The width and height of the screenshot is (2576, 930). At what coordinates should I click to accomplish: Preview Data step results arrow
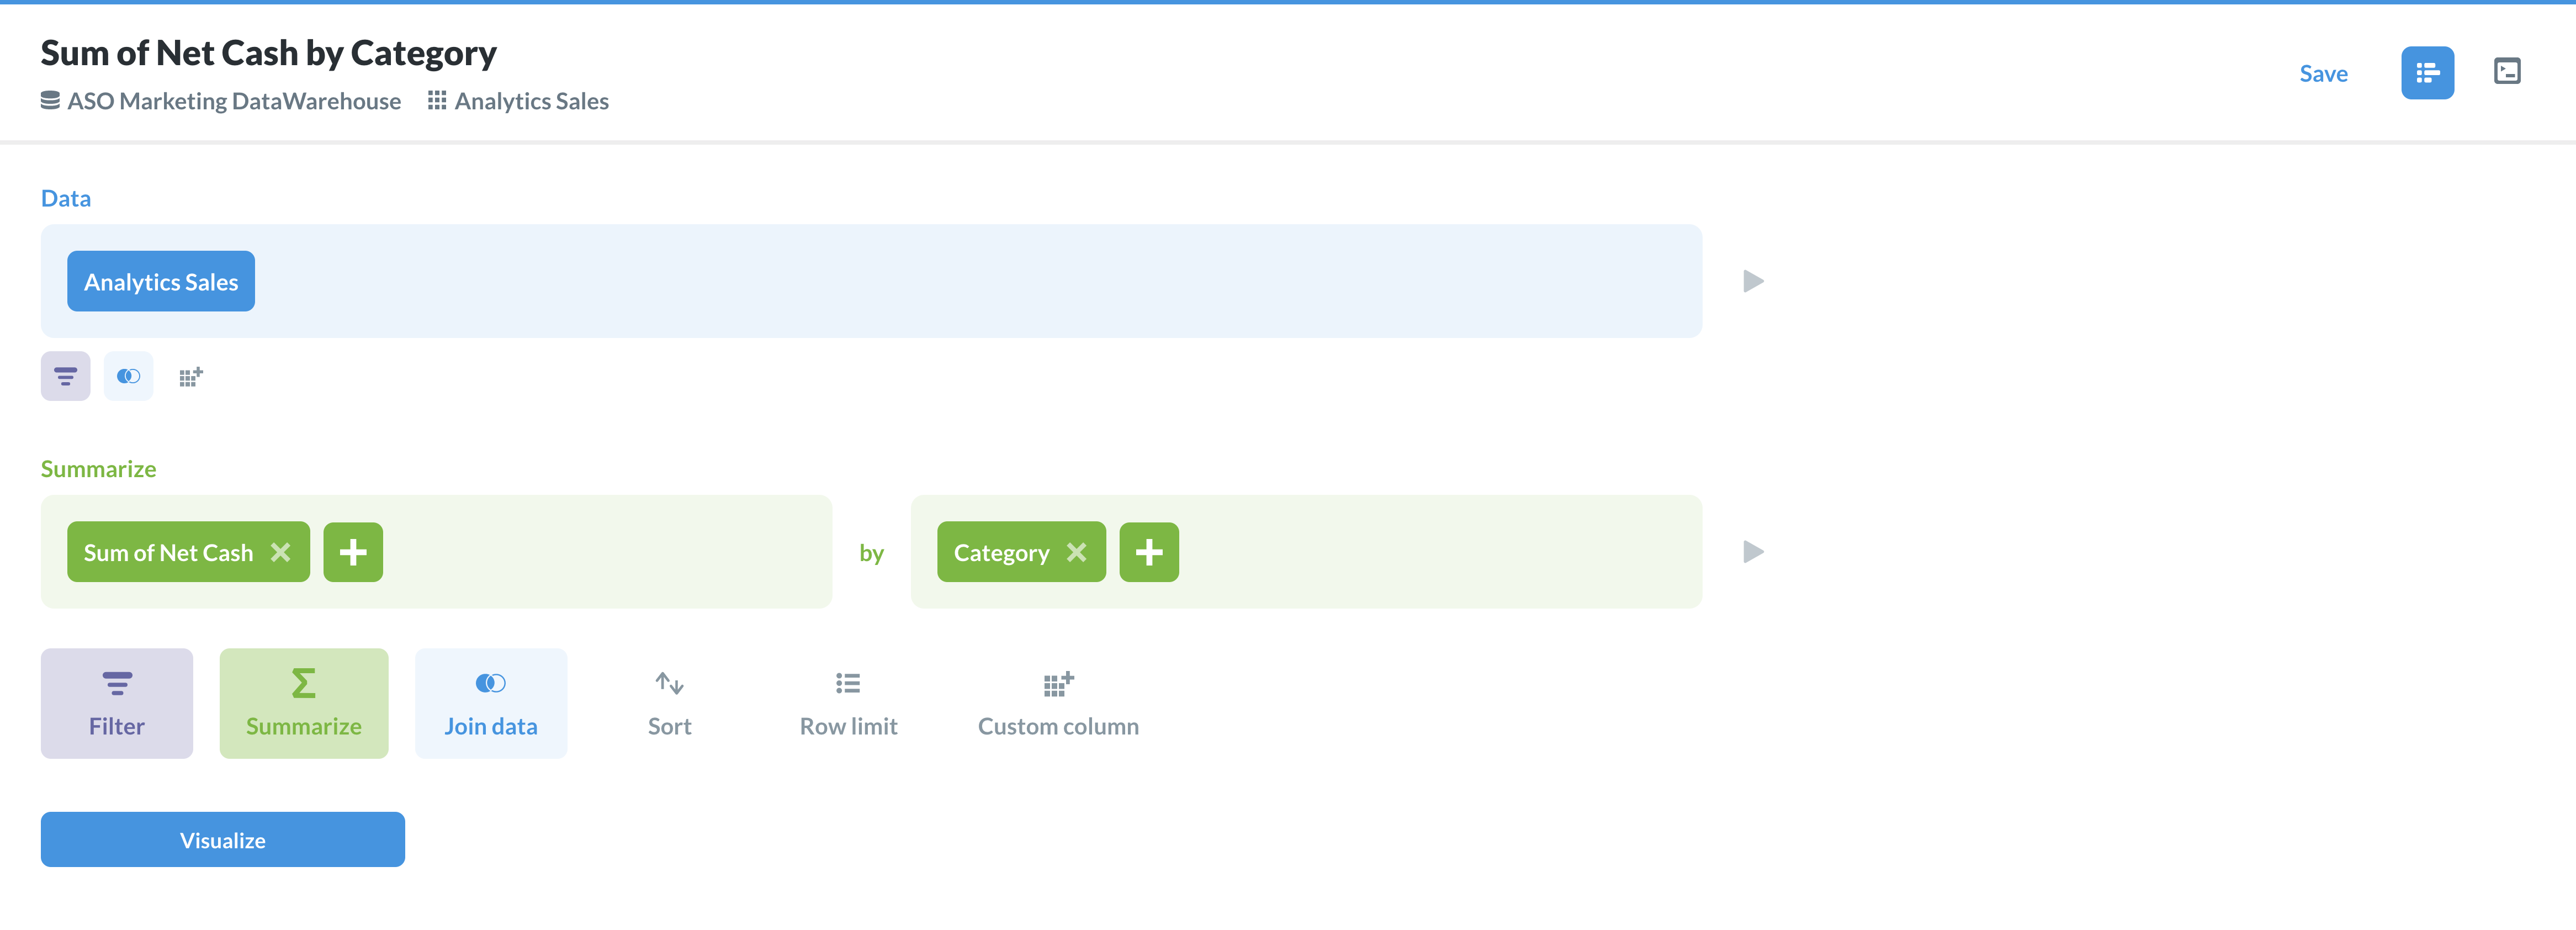click(1752, 281)
